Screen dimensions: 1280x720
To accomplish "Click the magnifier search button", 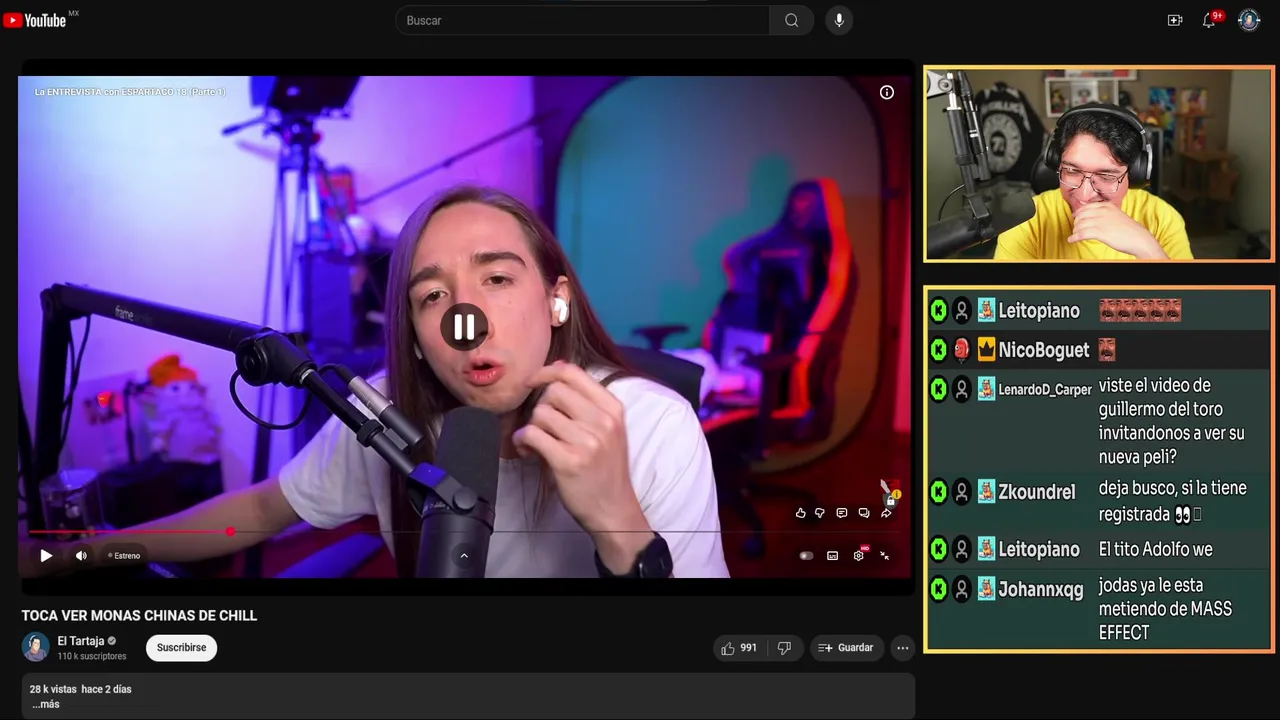I will point(791,20).
